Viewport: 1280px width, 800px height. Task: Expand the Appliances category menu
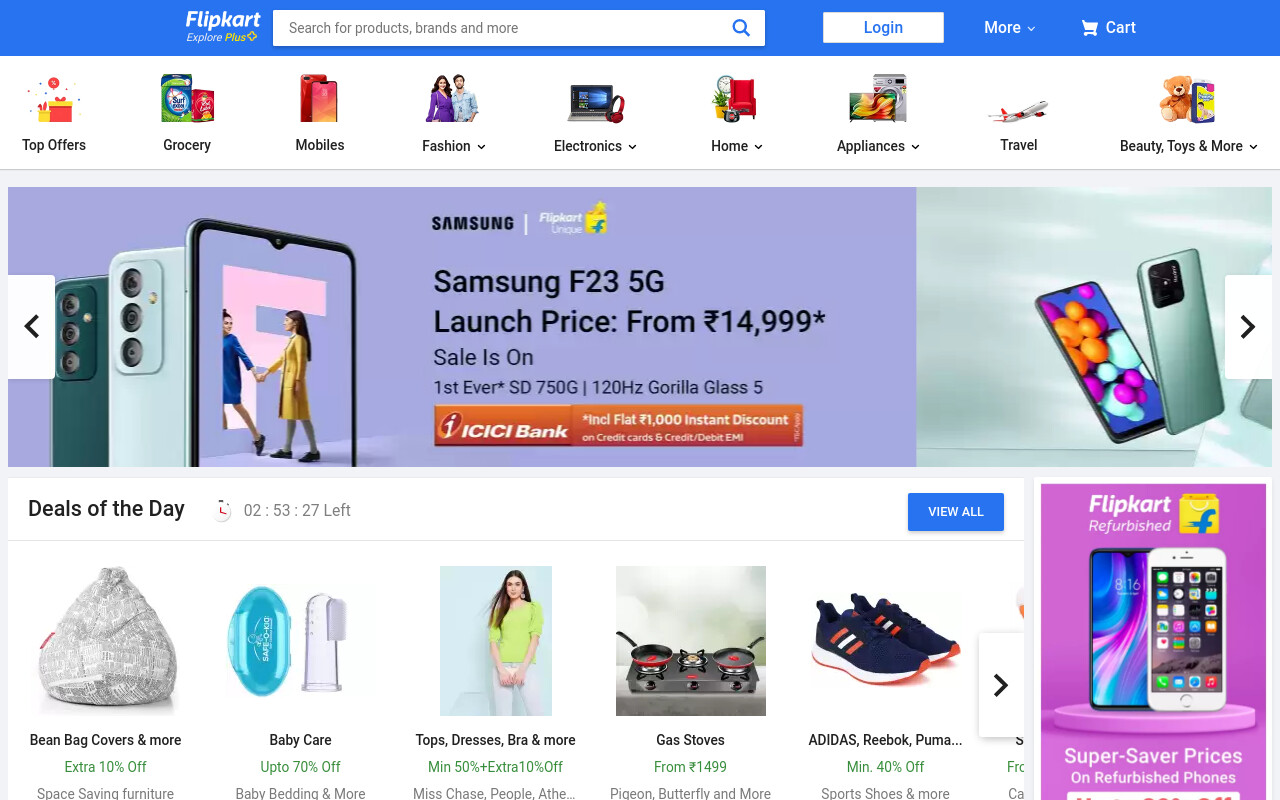[878, 146]
